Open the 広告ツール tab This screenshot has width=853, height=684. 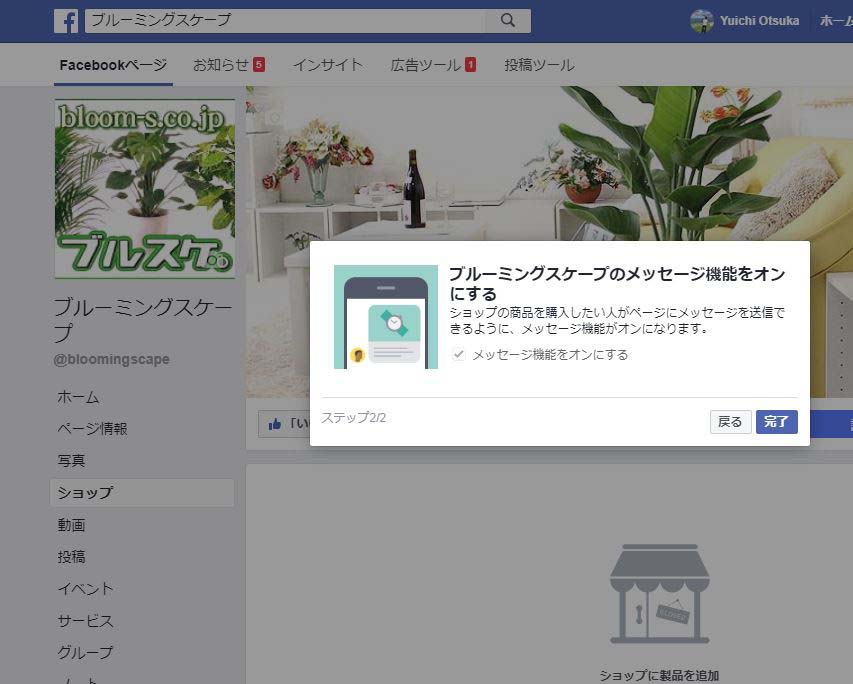coord(425,65)
